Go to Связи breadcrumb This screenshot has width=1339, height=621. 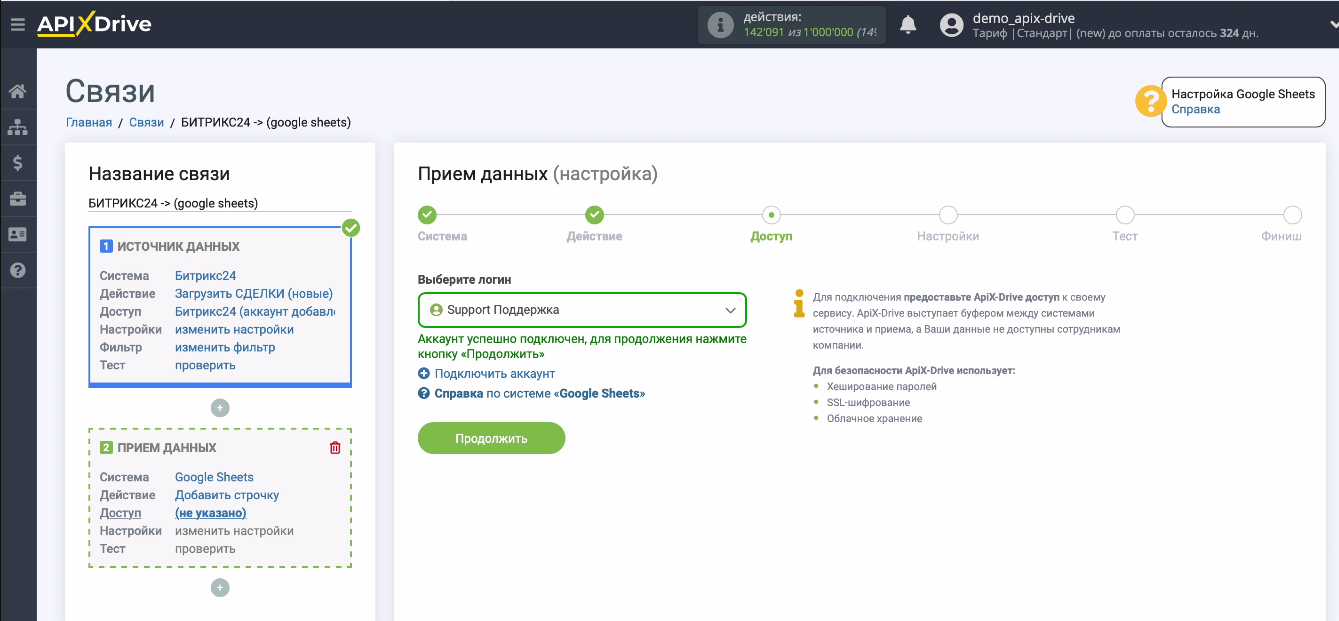(x=146, y=123)
